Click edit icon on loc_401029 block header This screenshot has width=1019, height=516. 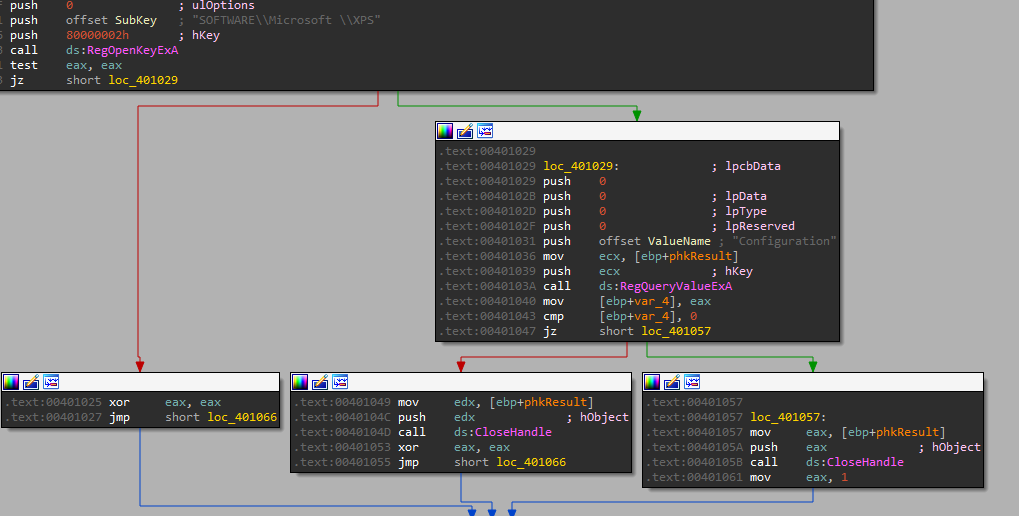(465, 131)
